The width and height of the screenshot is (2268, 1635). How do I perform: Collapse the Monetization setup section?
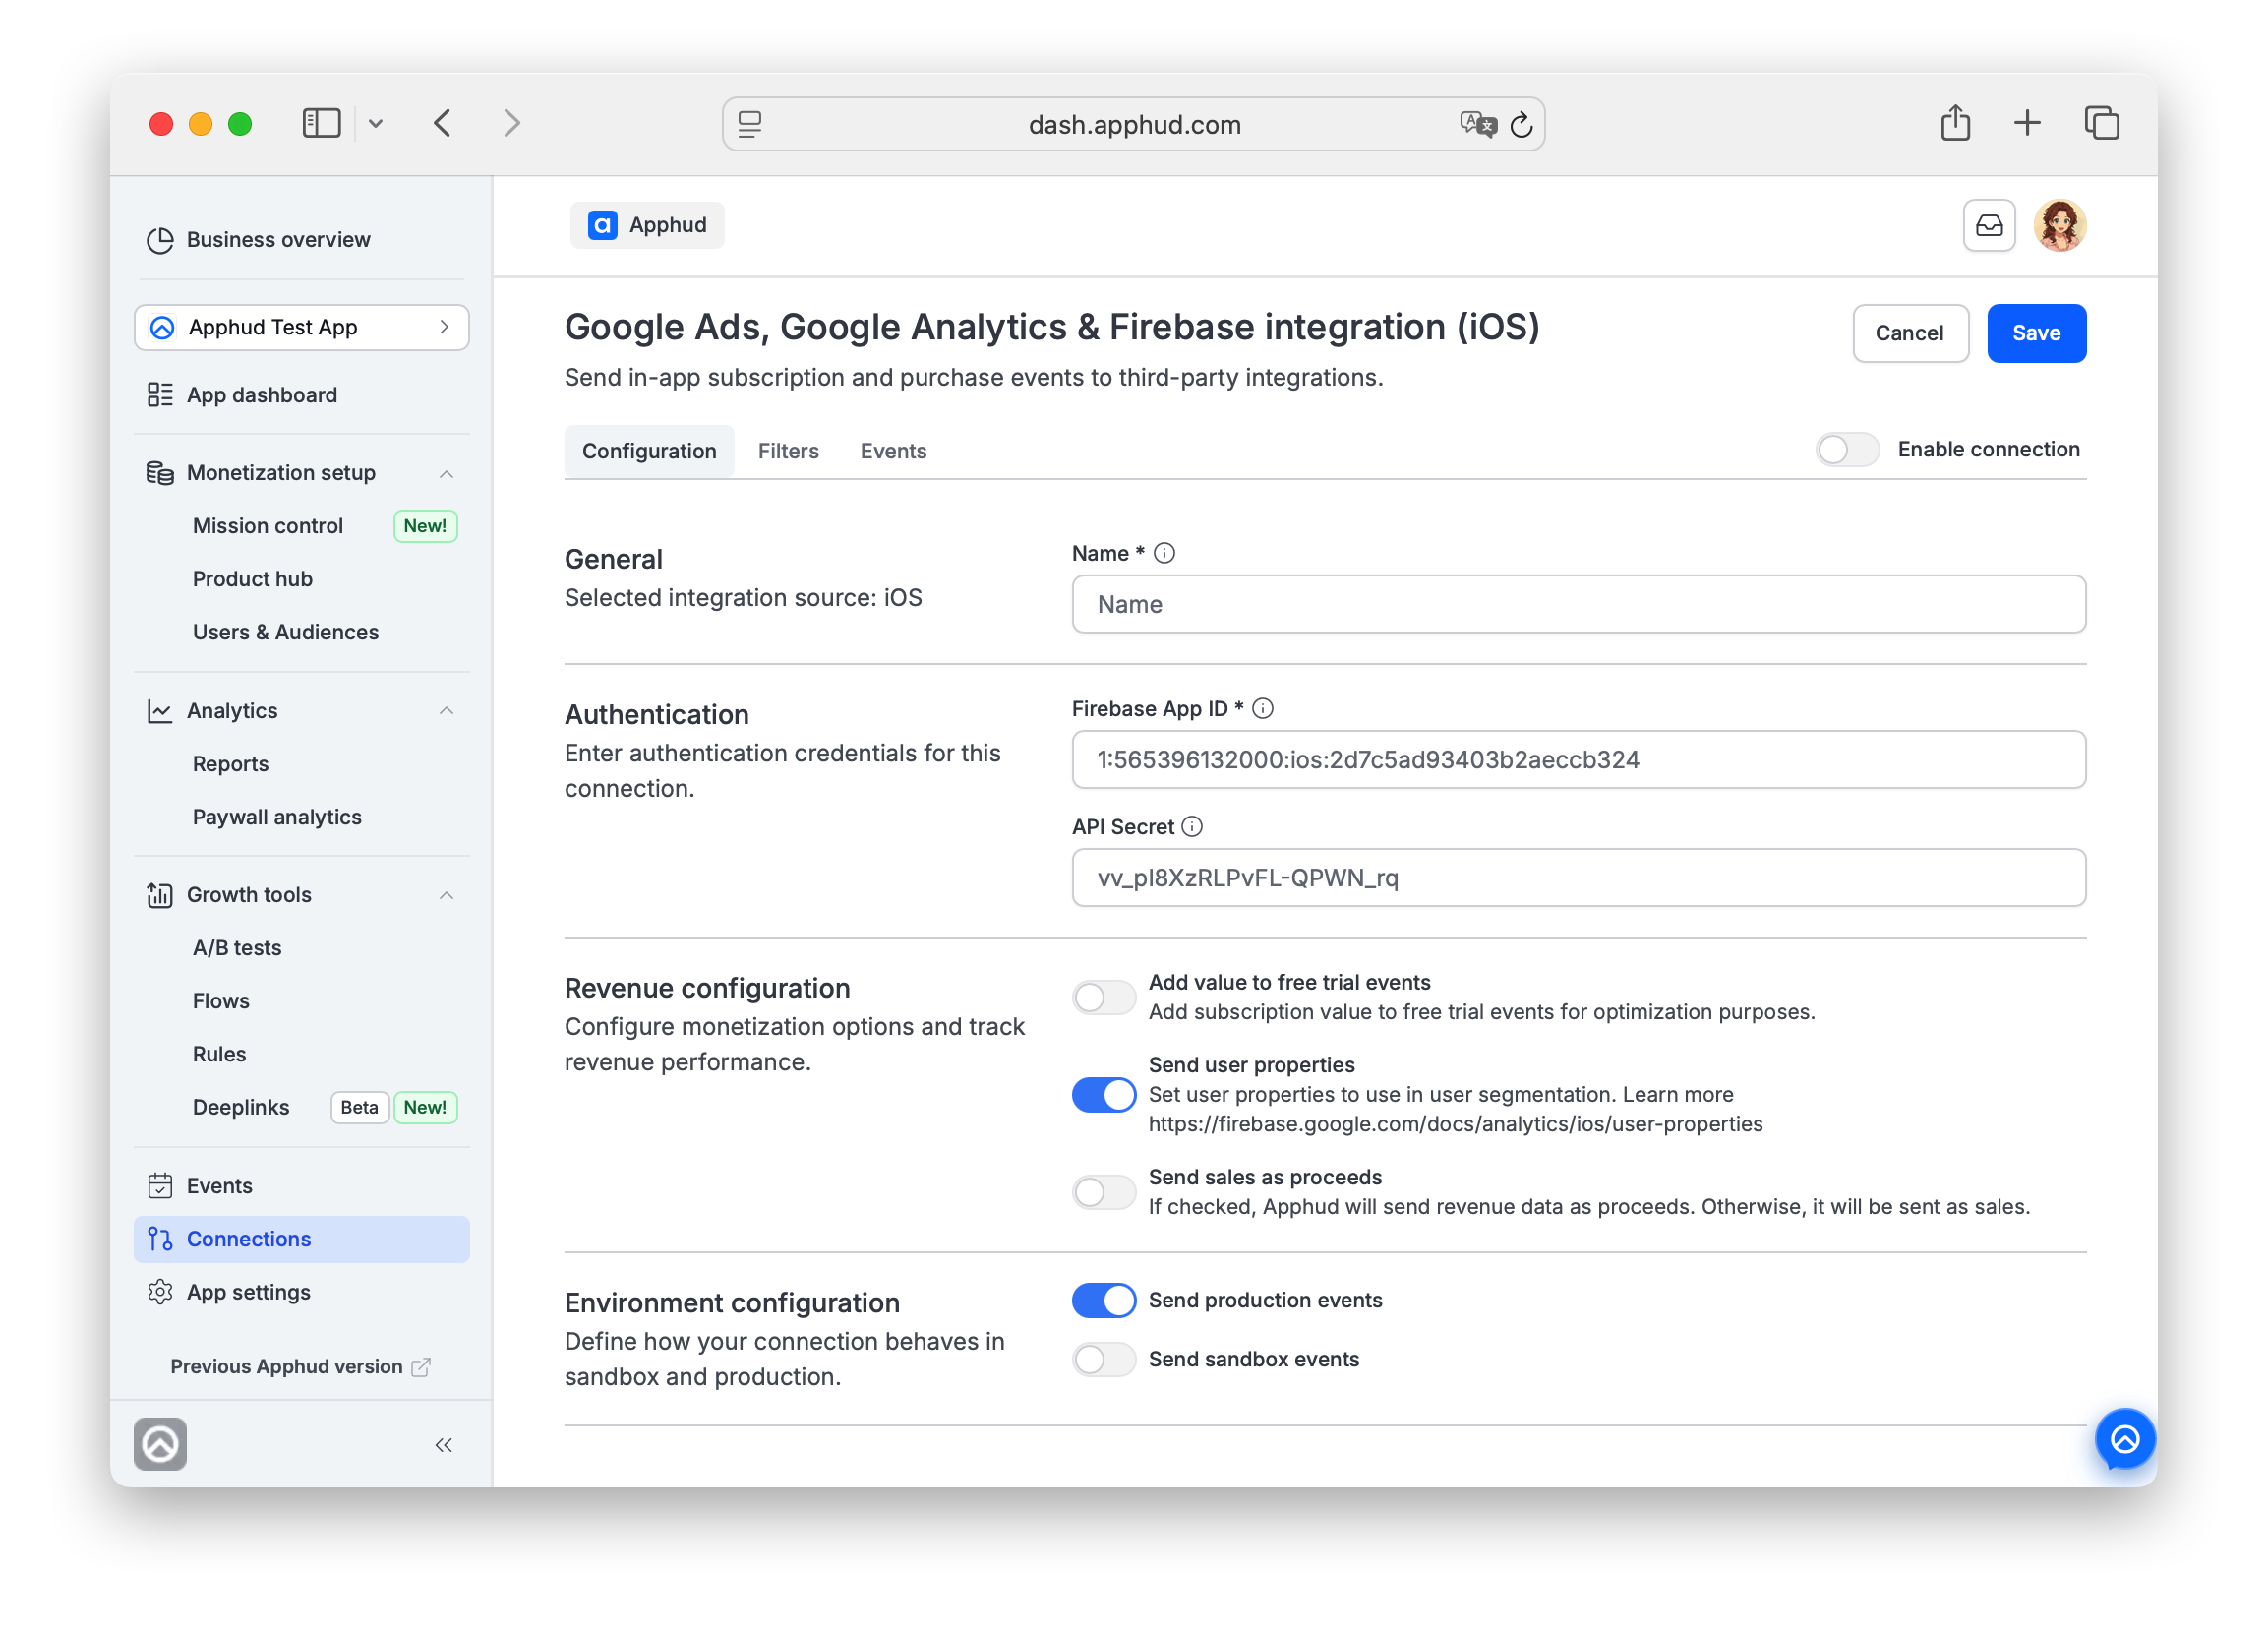[447, 473]
